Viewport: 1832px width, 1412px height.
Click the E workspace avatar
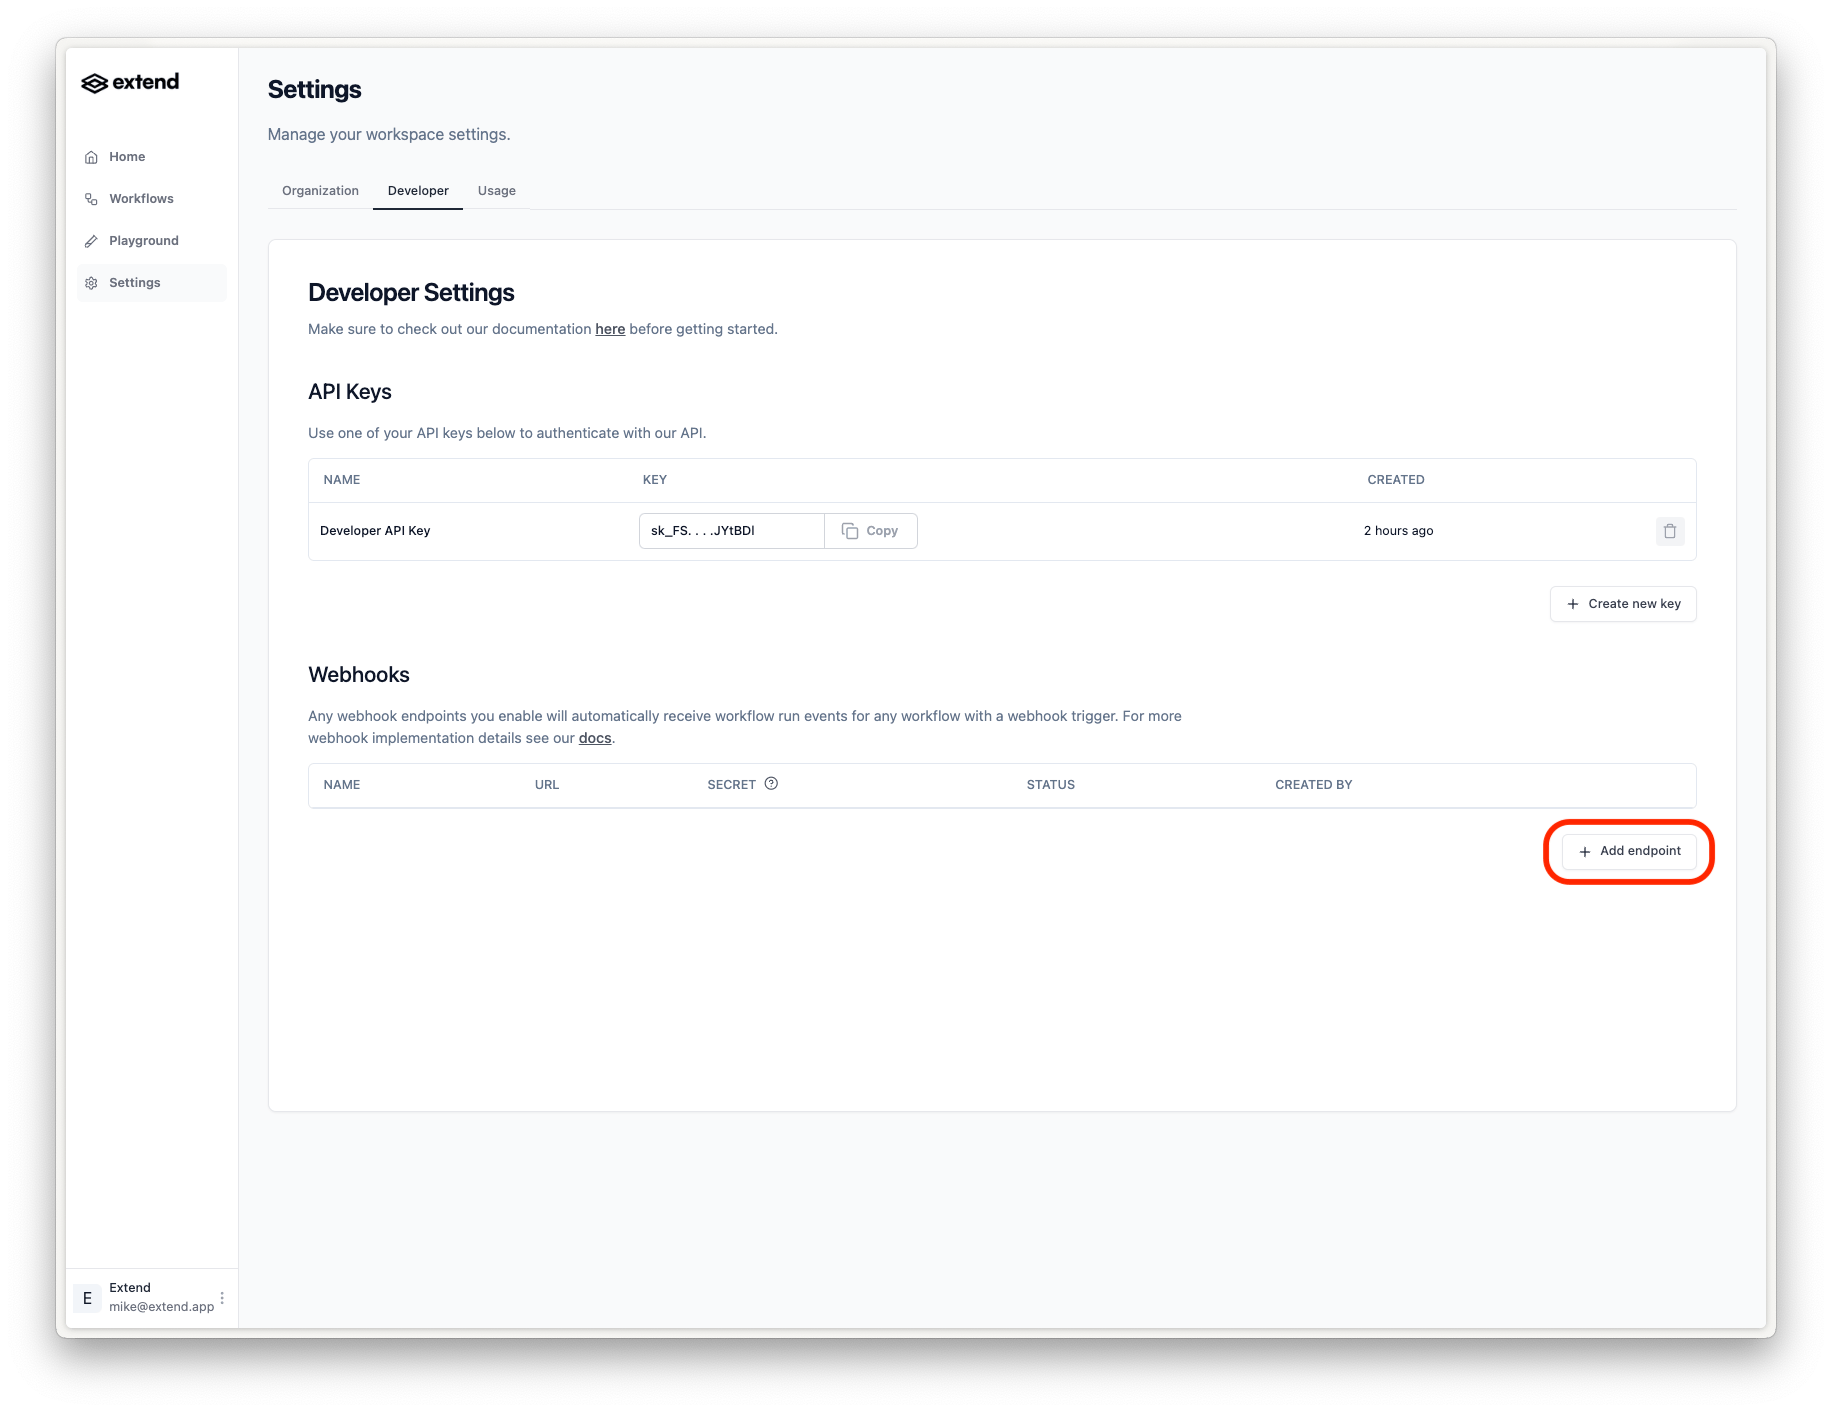pyautogui.click(x=88, y=1298)
